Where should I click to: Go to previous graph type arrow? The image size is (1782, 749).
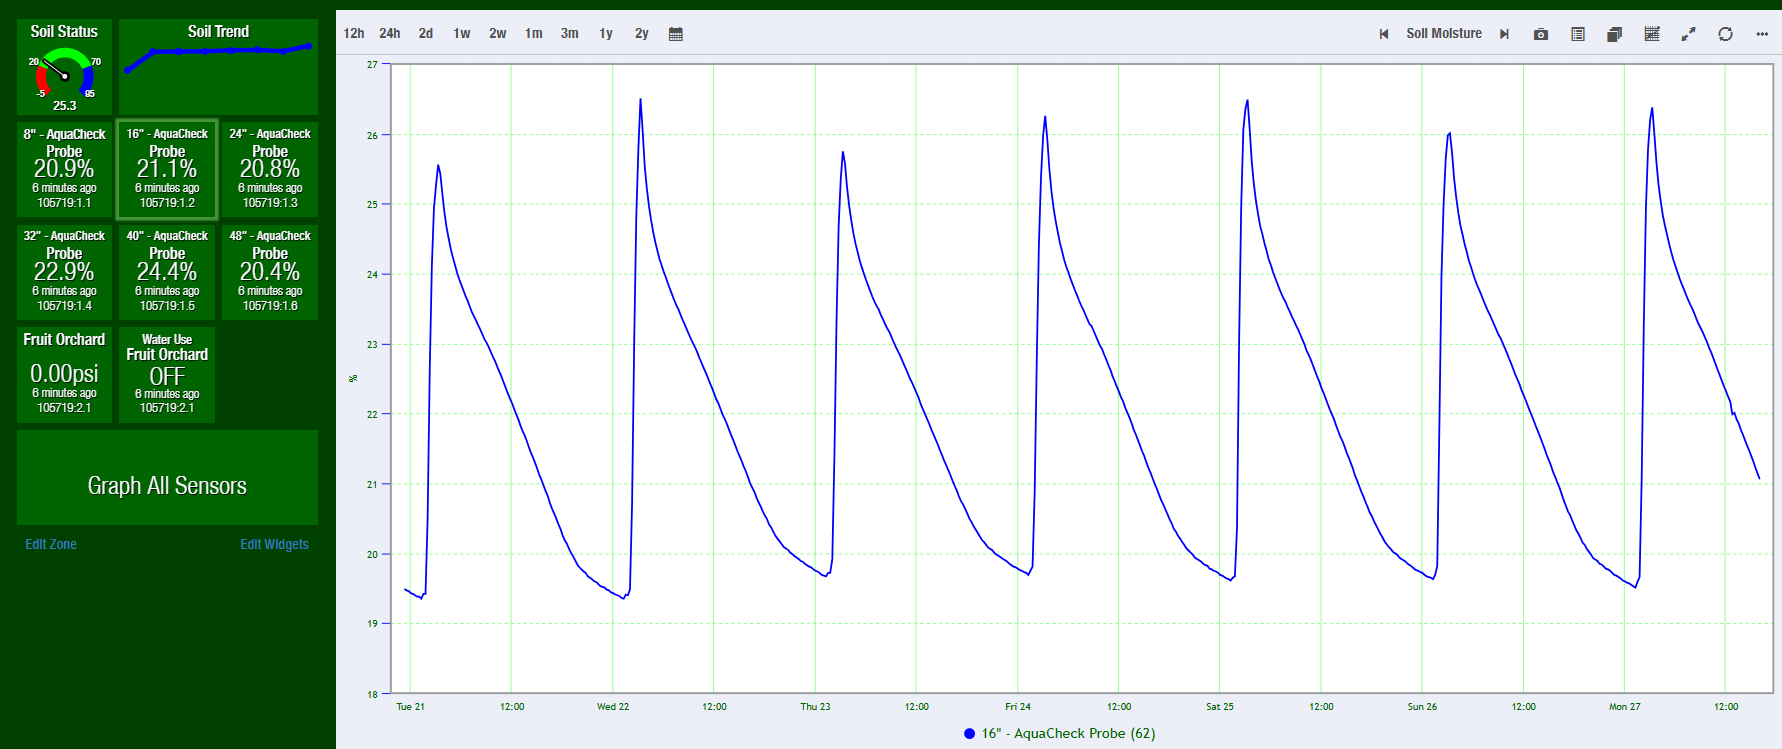click(1384, 34)
